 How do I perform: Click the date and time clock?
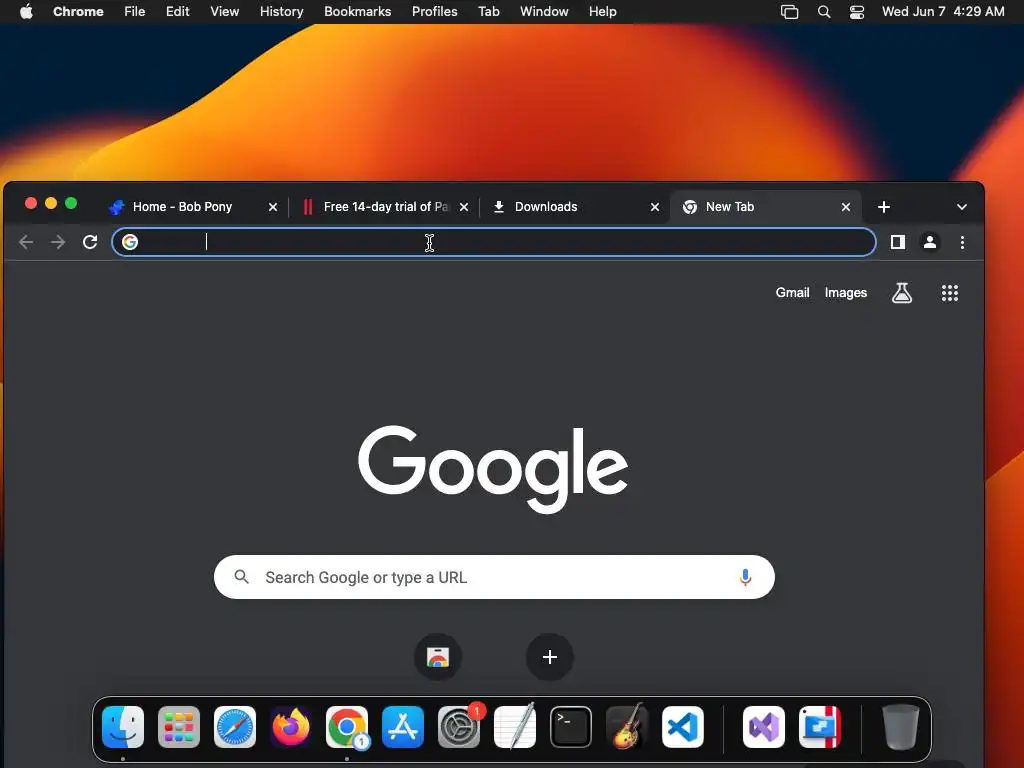(943, 11)
